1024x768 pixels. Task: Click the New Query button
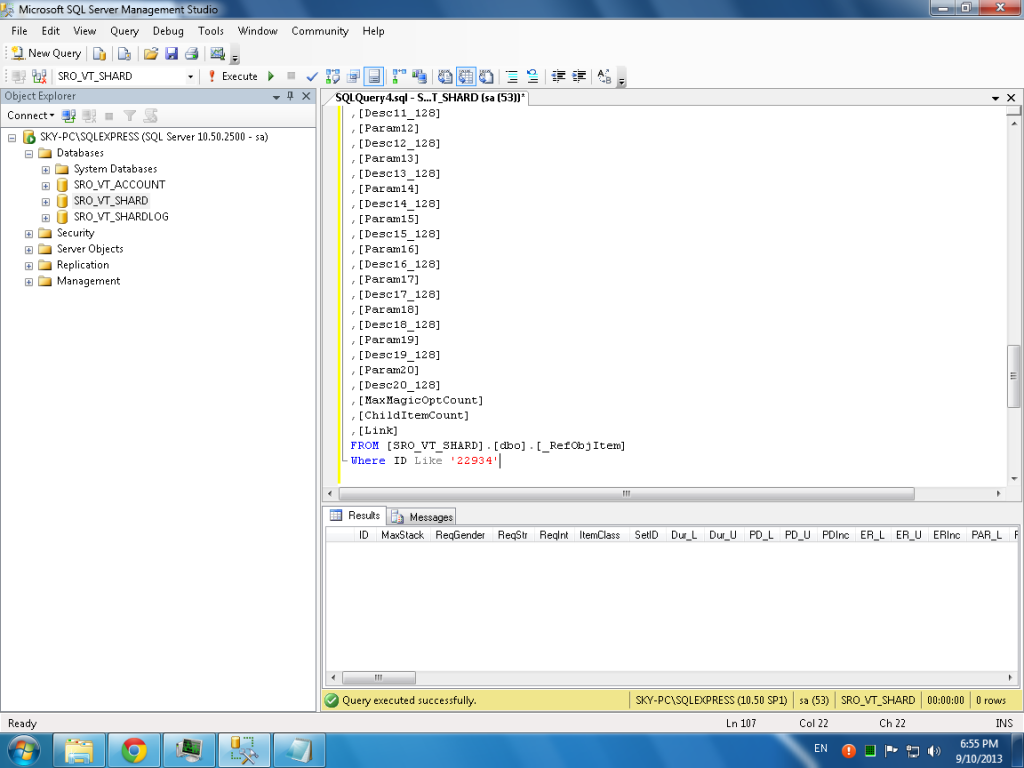pyautogui.click(x=46, y=54)
